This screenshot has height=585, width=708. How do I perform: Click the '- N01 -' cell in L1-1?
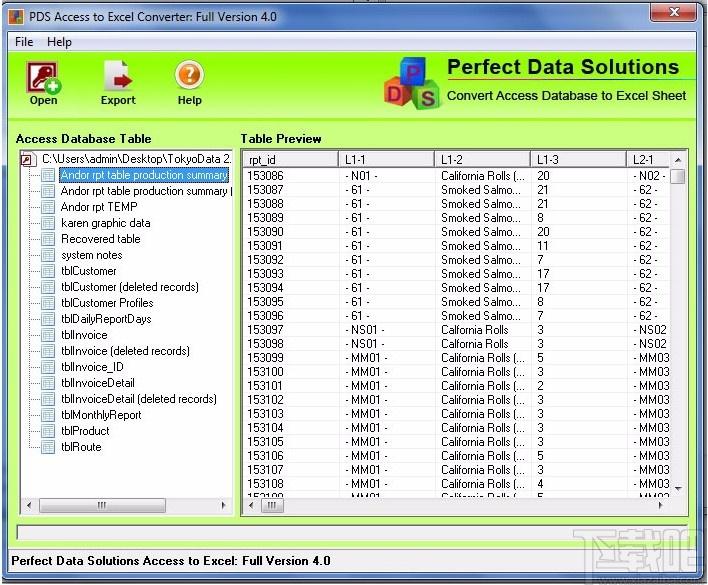(x=361, y=176)
